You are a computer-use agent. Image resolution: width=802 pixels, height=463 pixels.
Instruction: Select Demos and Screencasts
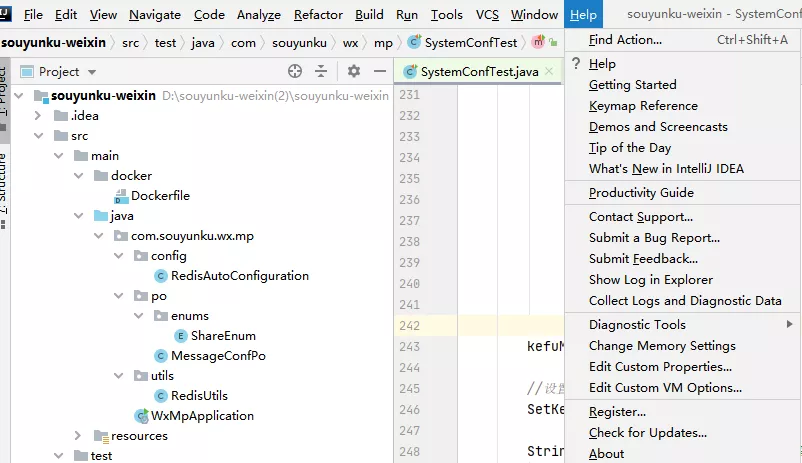coord(683,126)
